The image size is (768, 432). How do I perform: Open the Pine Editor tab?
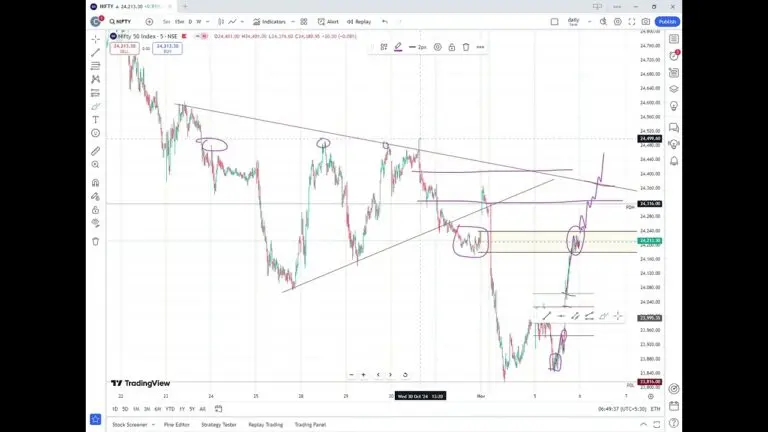coord(176,425)
